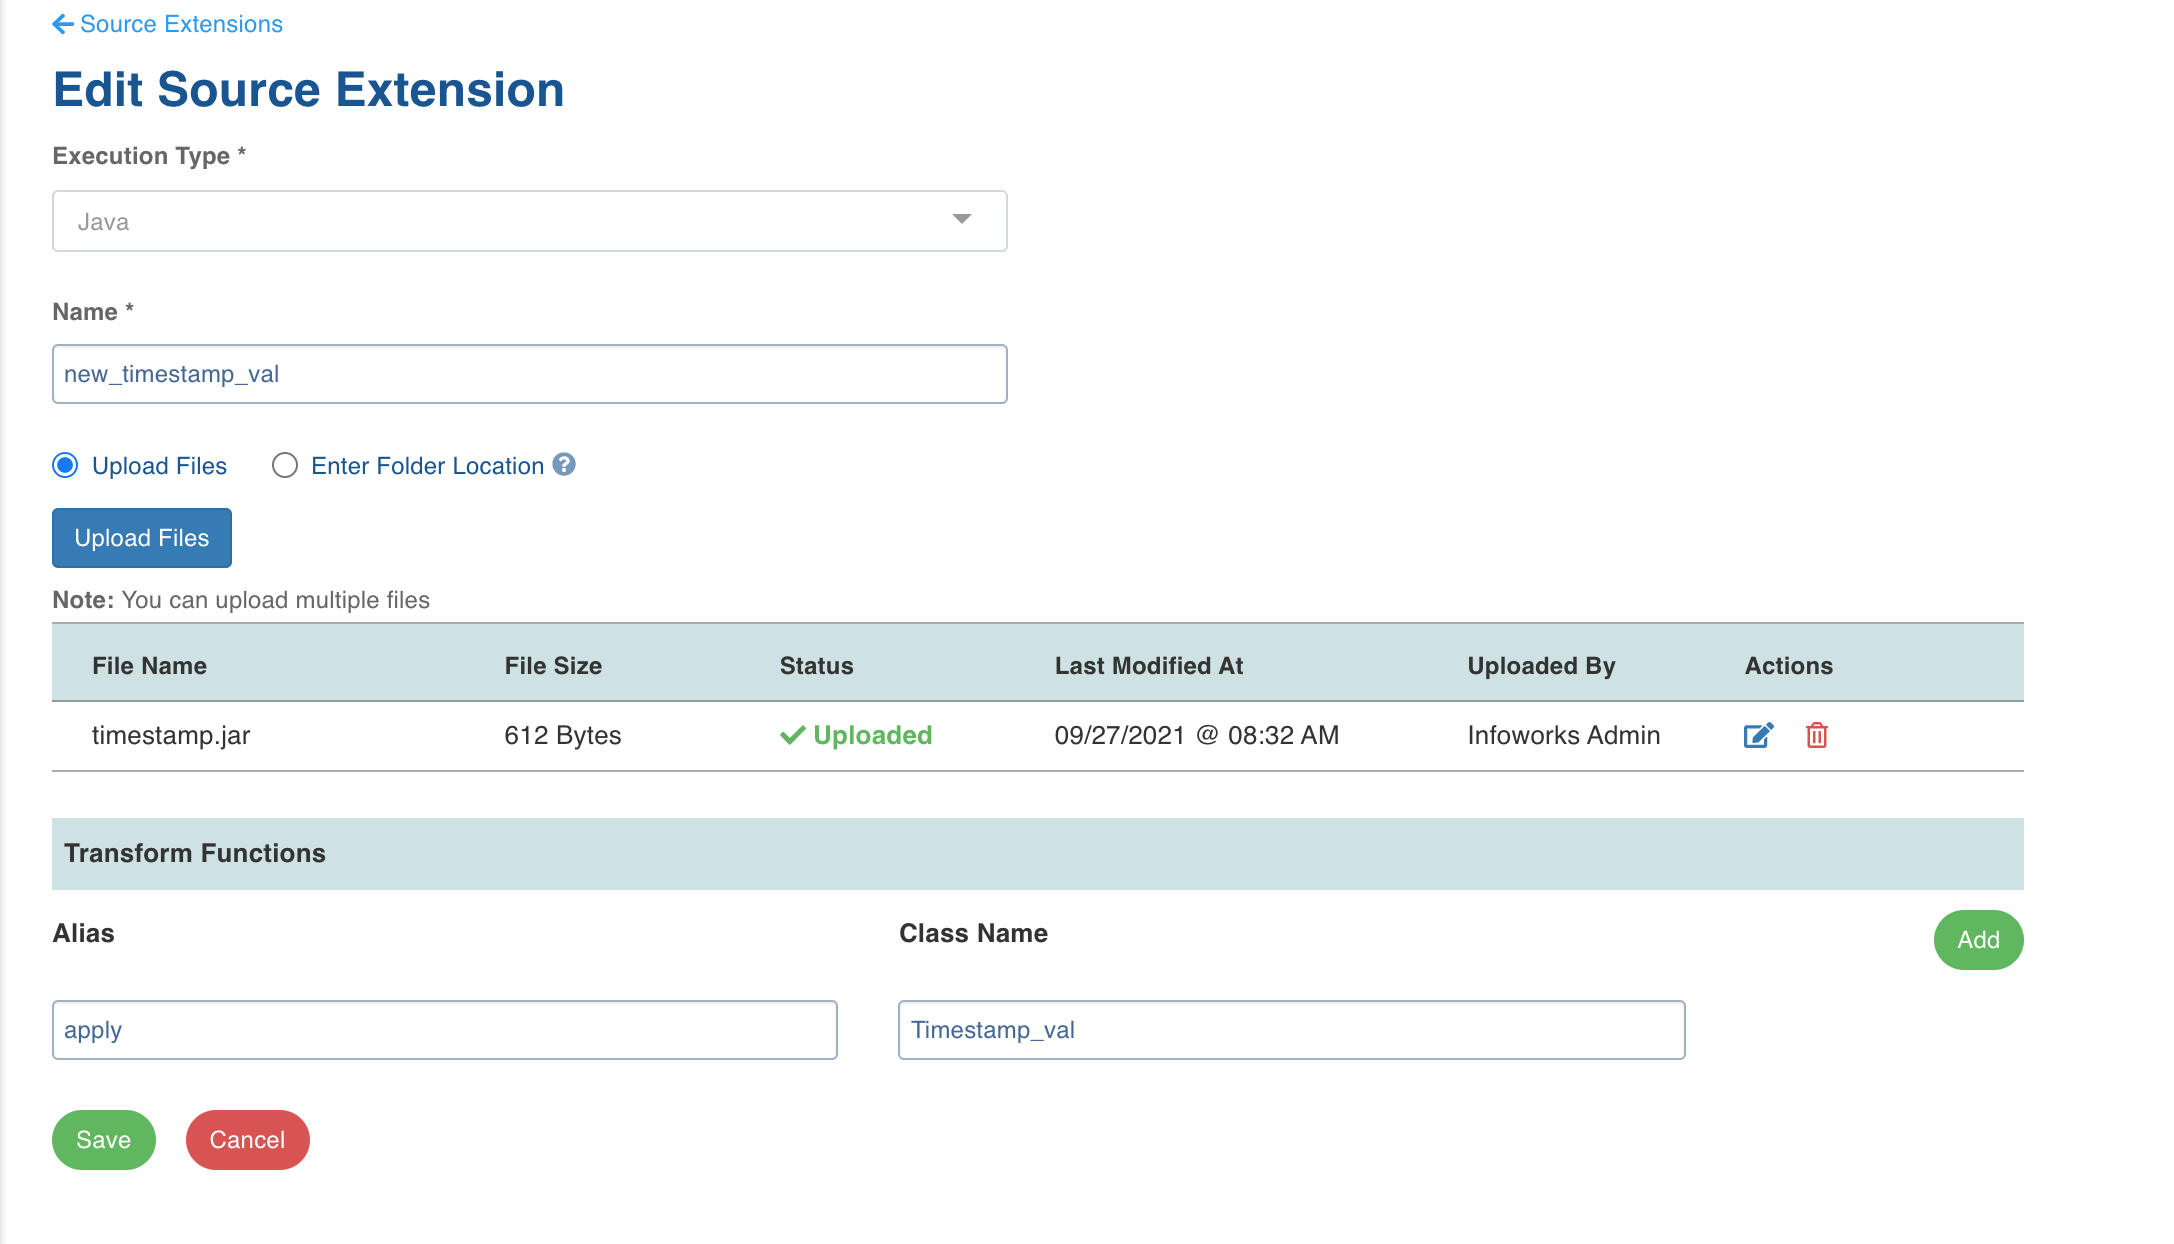Click the edit pencil icon for timestamp.jar
This screenshot has height=1244, width=2174.
click(1758, 736)
